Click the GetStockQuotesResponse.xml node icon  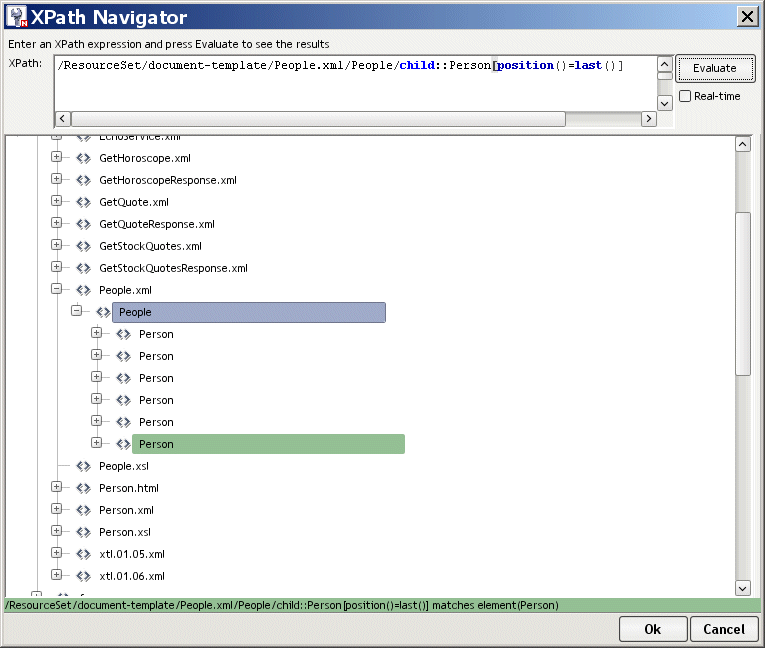point(83,268)
